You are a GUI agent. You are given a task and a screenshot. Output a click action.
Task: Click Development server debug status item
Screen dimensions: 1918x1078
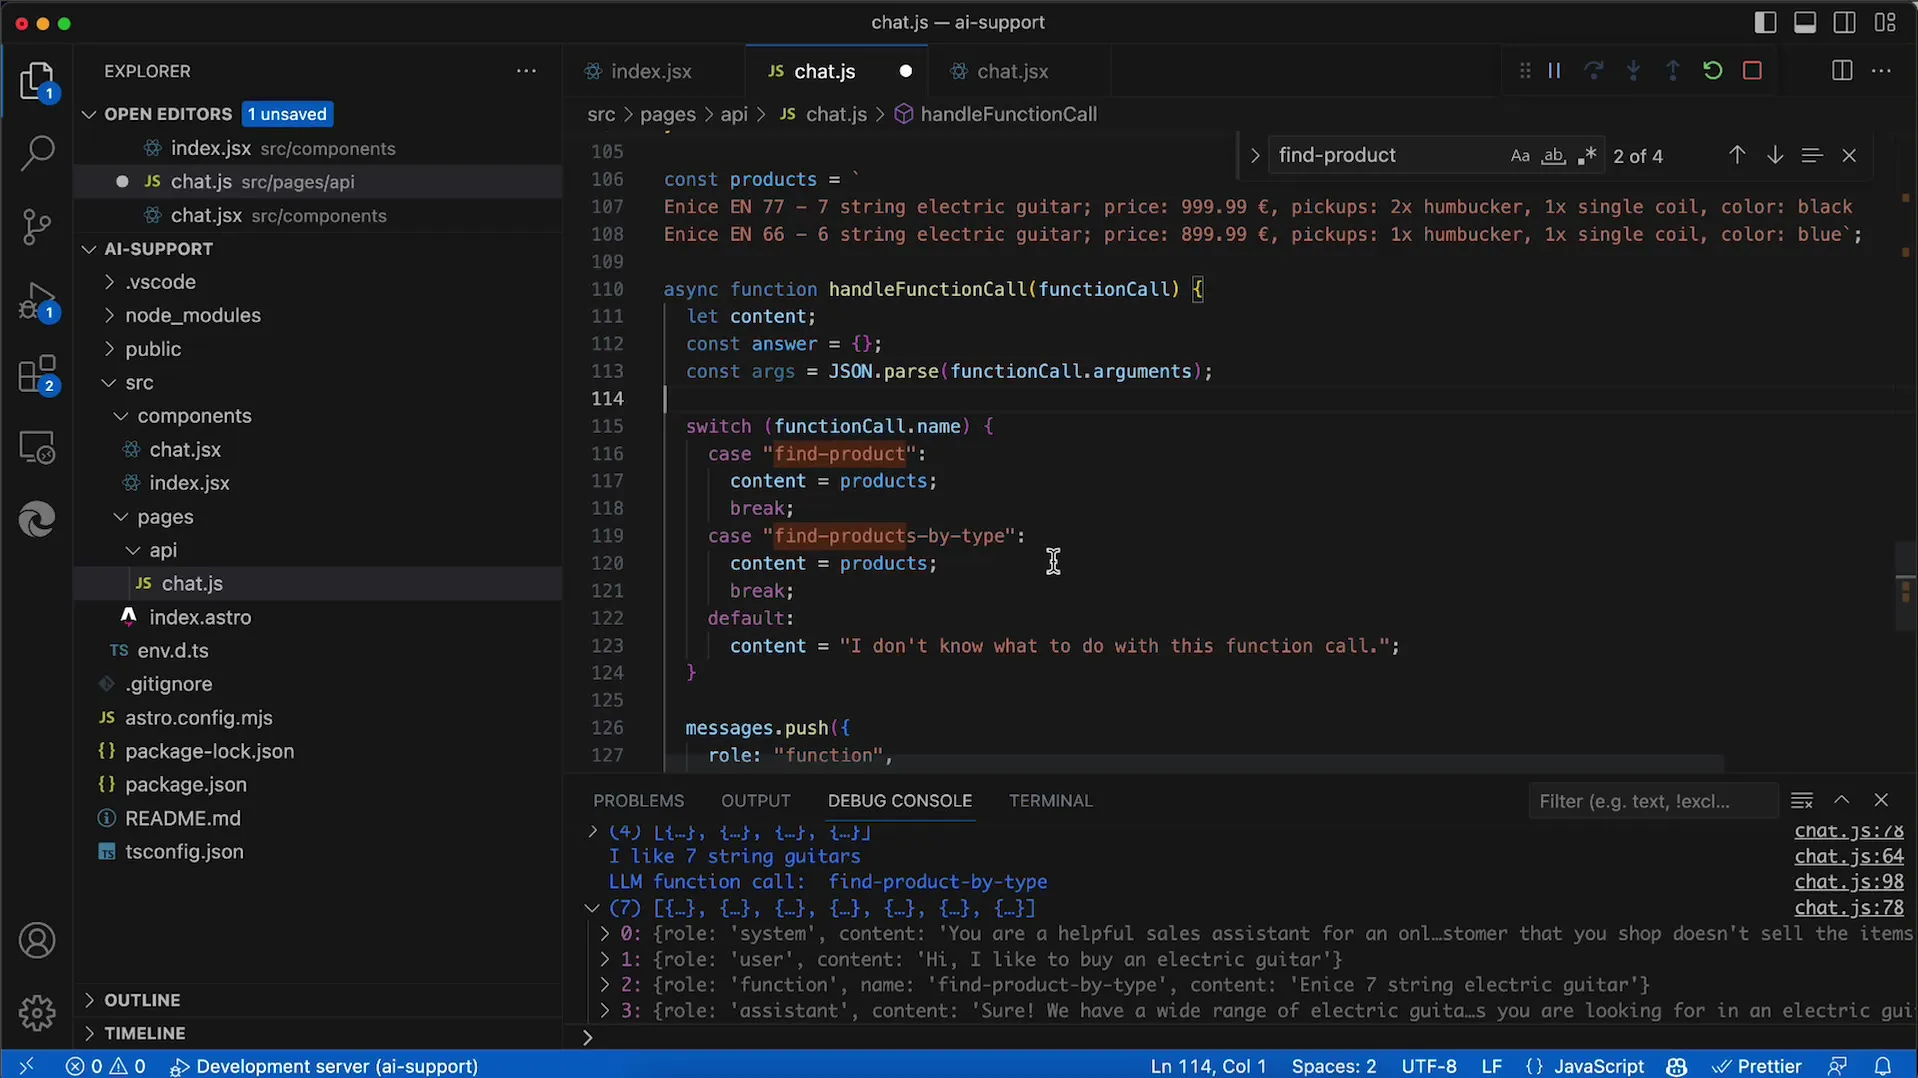pyautogui.click(x=324, y=1066)
